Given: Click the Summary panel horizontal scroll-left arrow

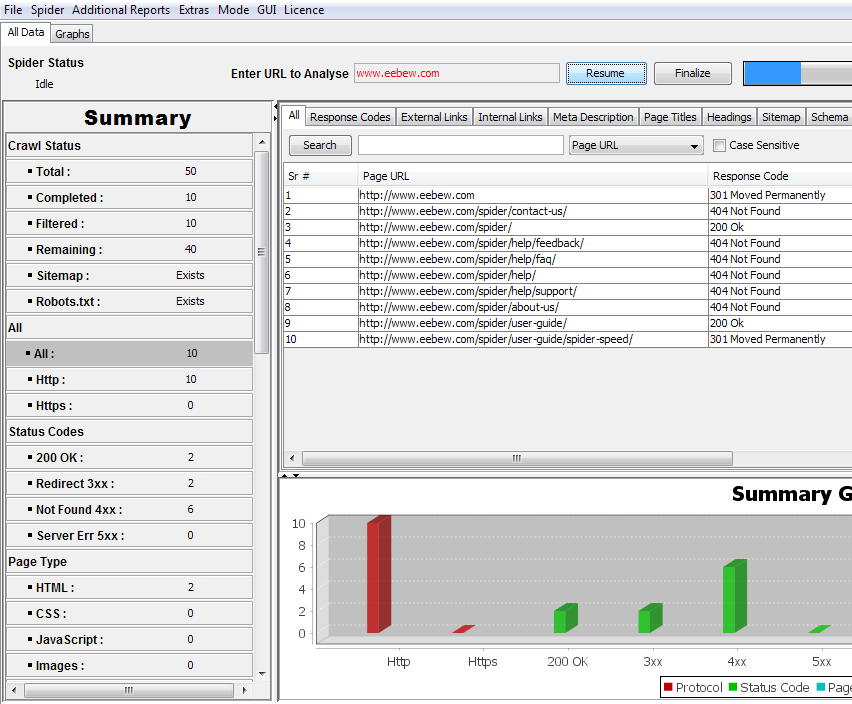Looking at the screenshot, I should [x=14, y=690].
